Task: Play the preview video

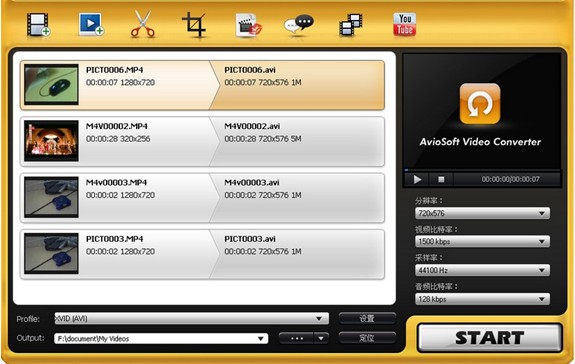Action: coord(417,179)
